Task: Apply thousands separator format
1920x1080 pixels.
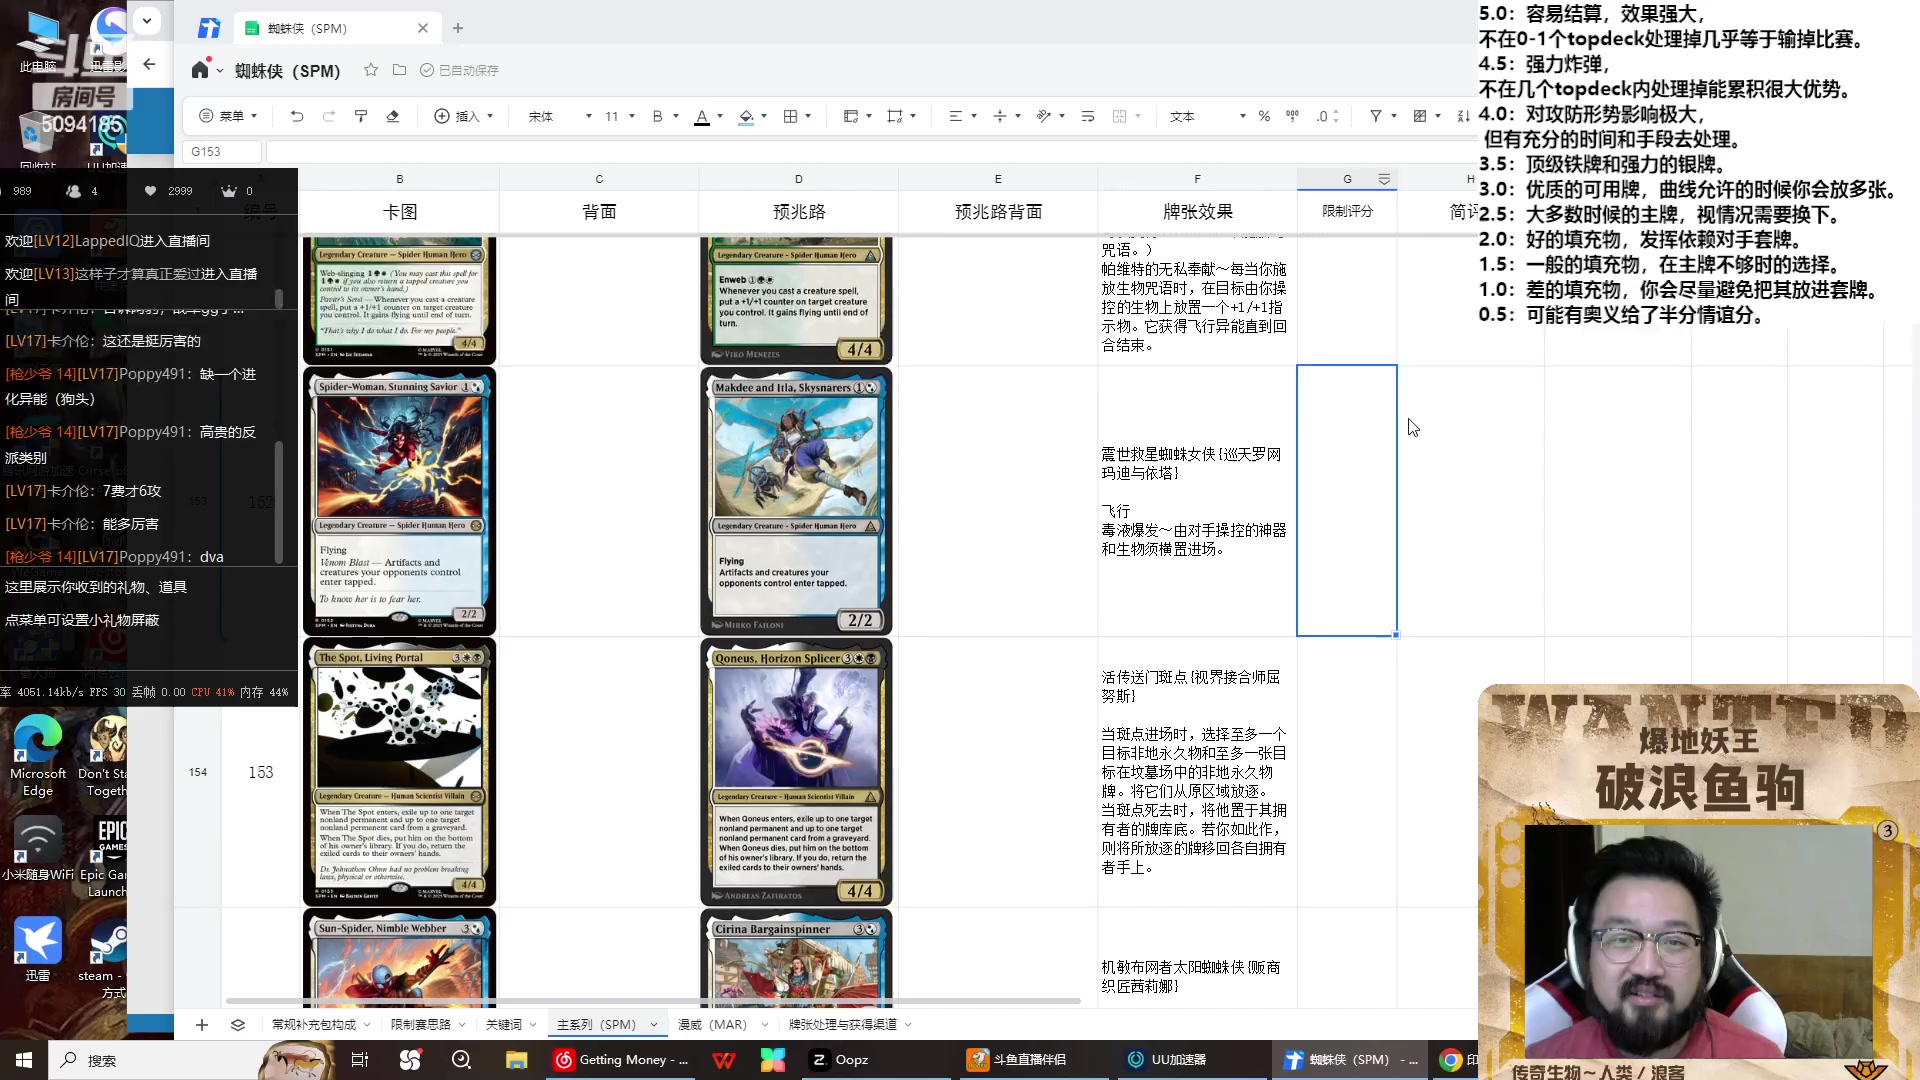Action: [x=1292, y=116]
